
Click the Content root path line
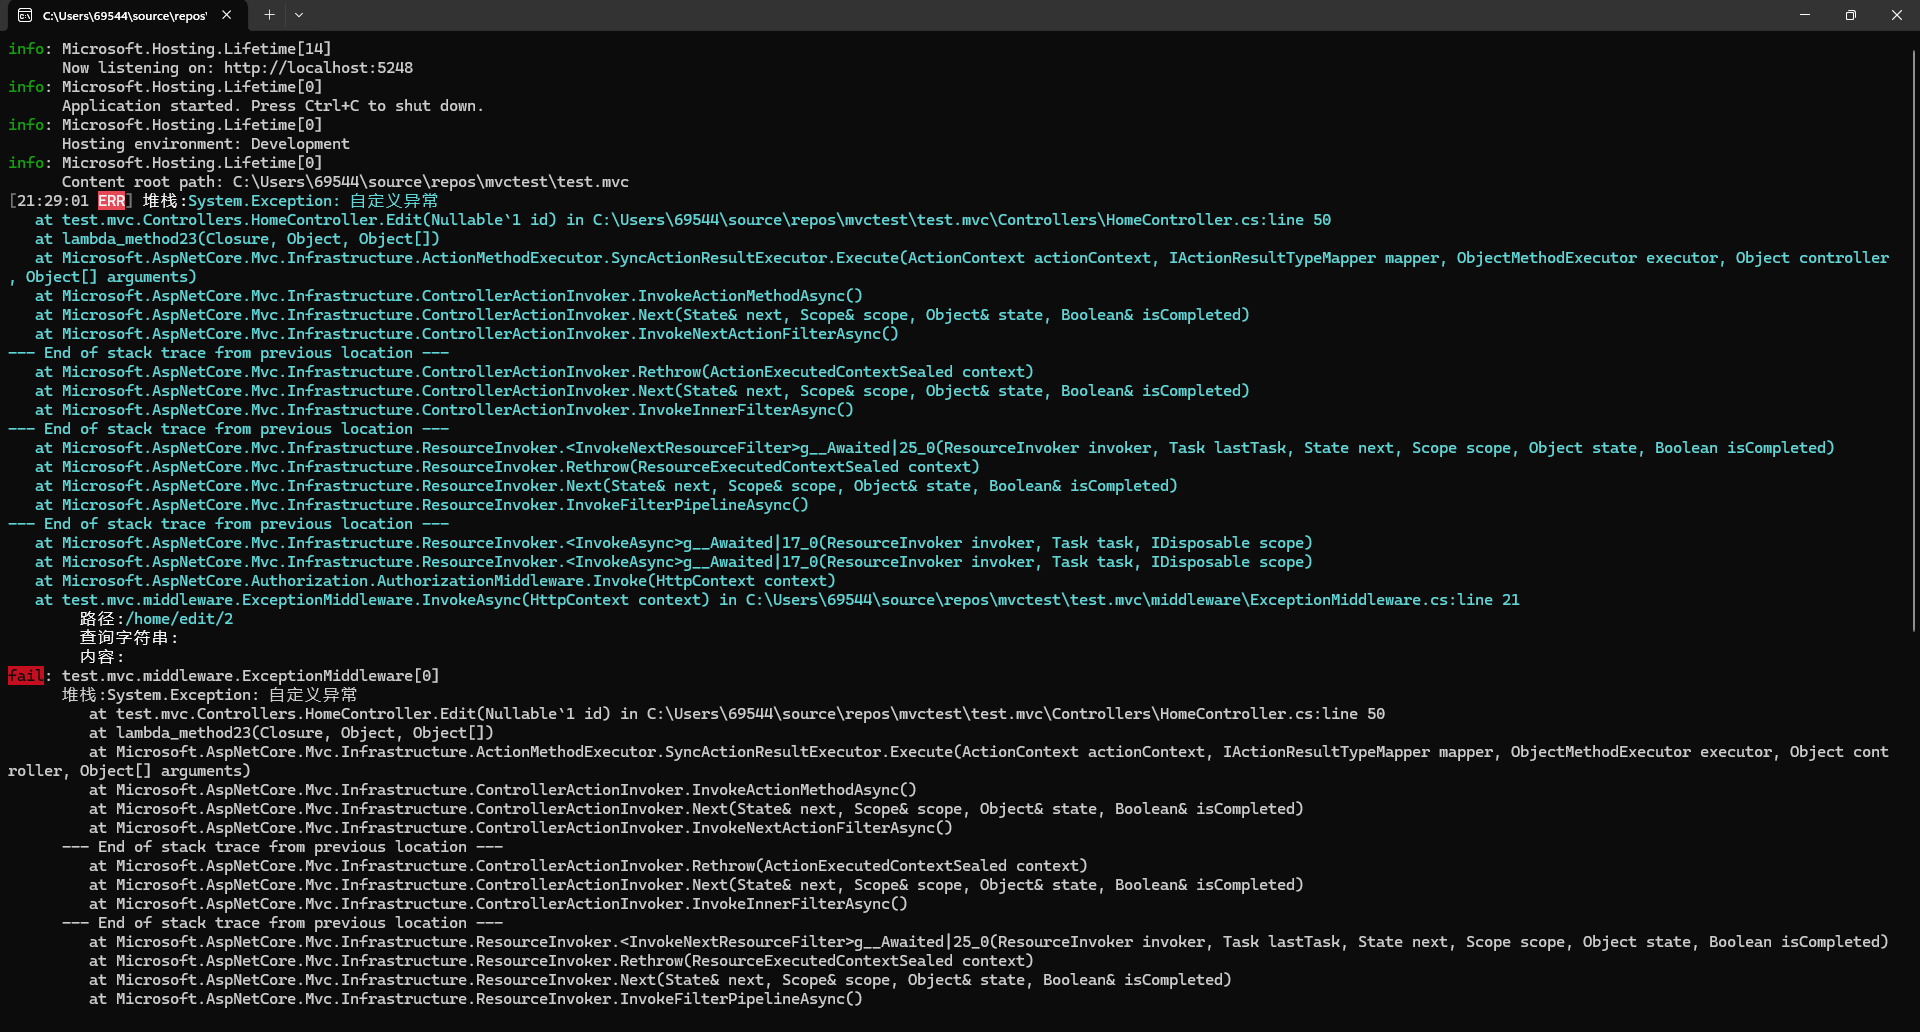(x=345, y=182)
